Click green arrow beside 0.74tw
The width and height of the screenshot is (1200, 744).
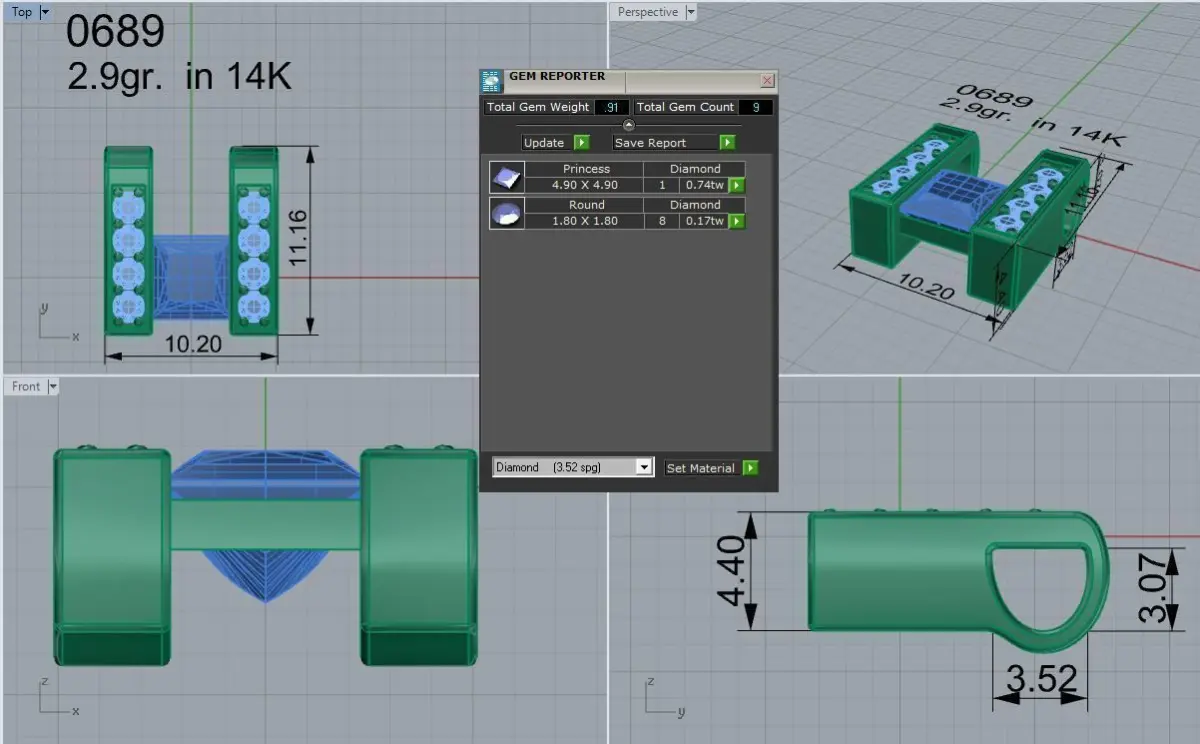737,185
